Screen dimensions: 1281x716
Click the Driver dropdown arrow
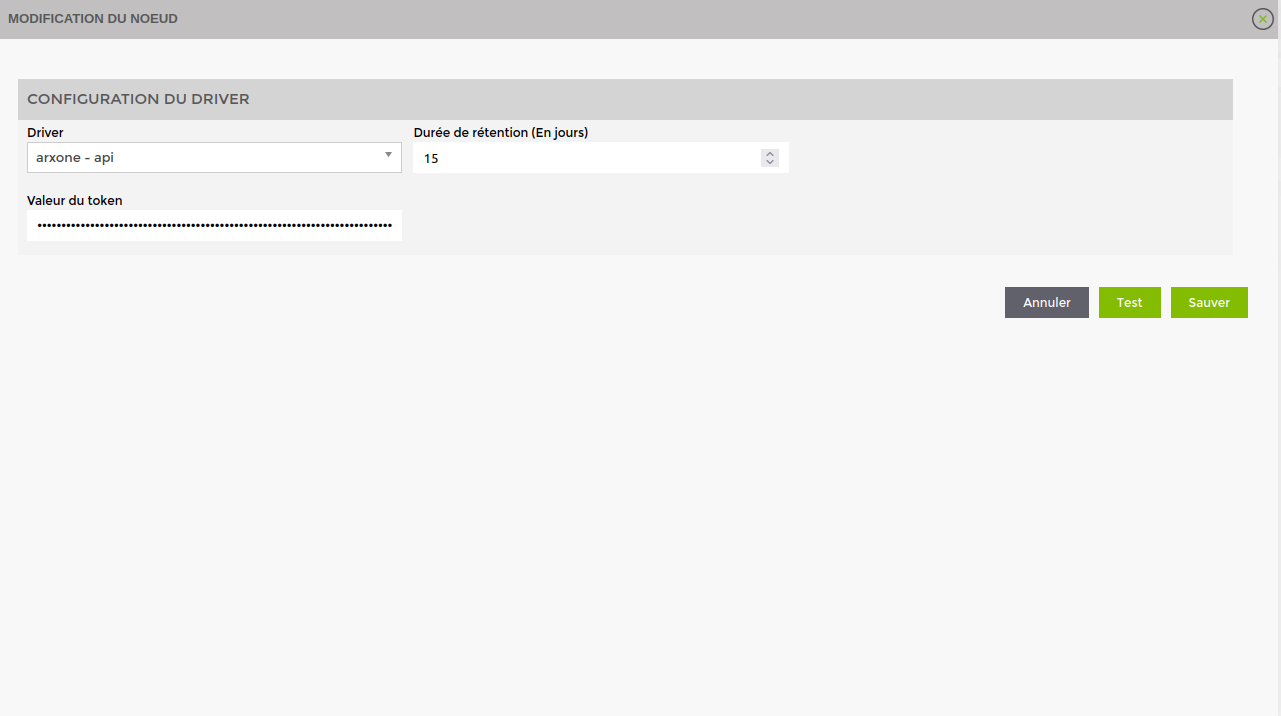(x=388, y=155)
